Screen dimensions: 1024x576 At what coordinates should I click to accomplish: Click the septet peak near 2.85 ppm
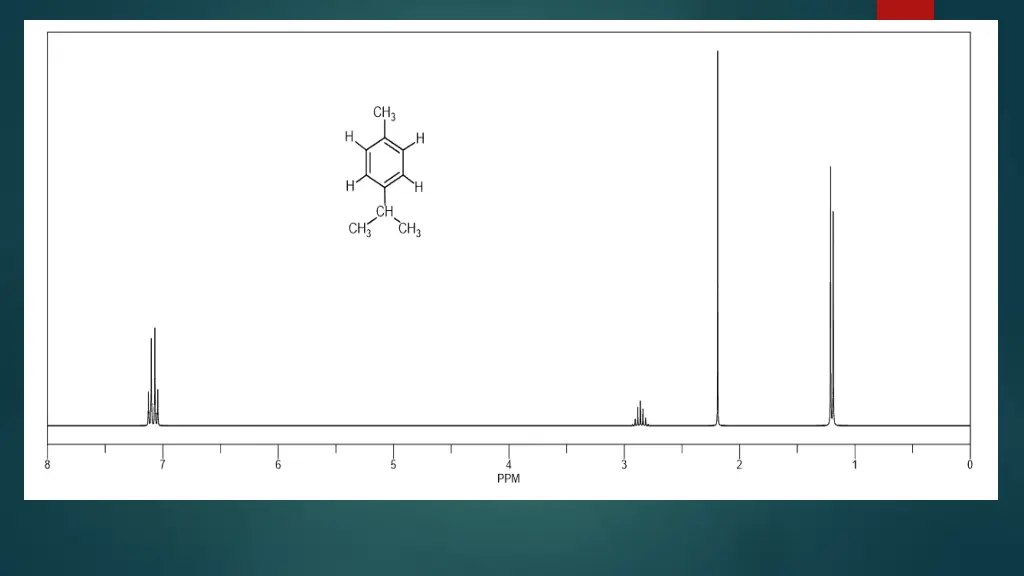point(640,413)
